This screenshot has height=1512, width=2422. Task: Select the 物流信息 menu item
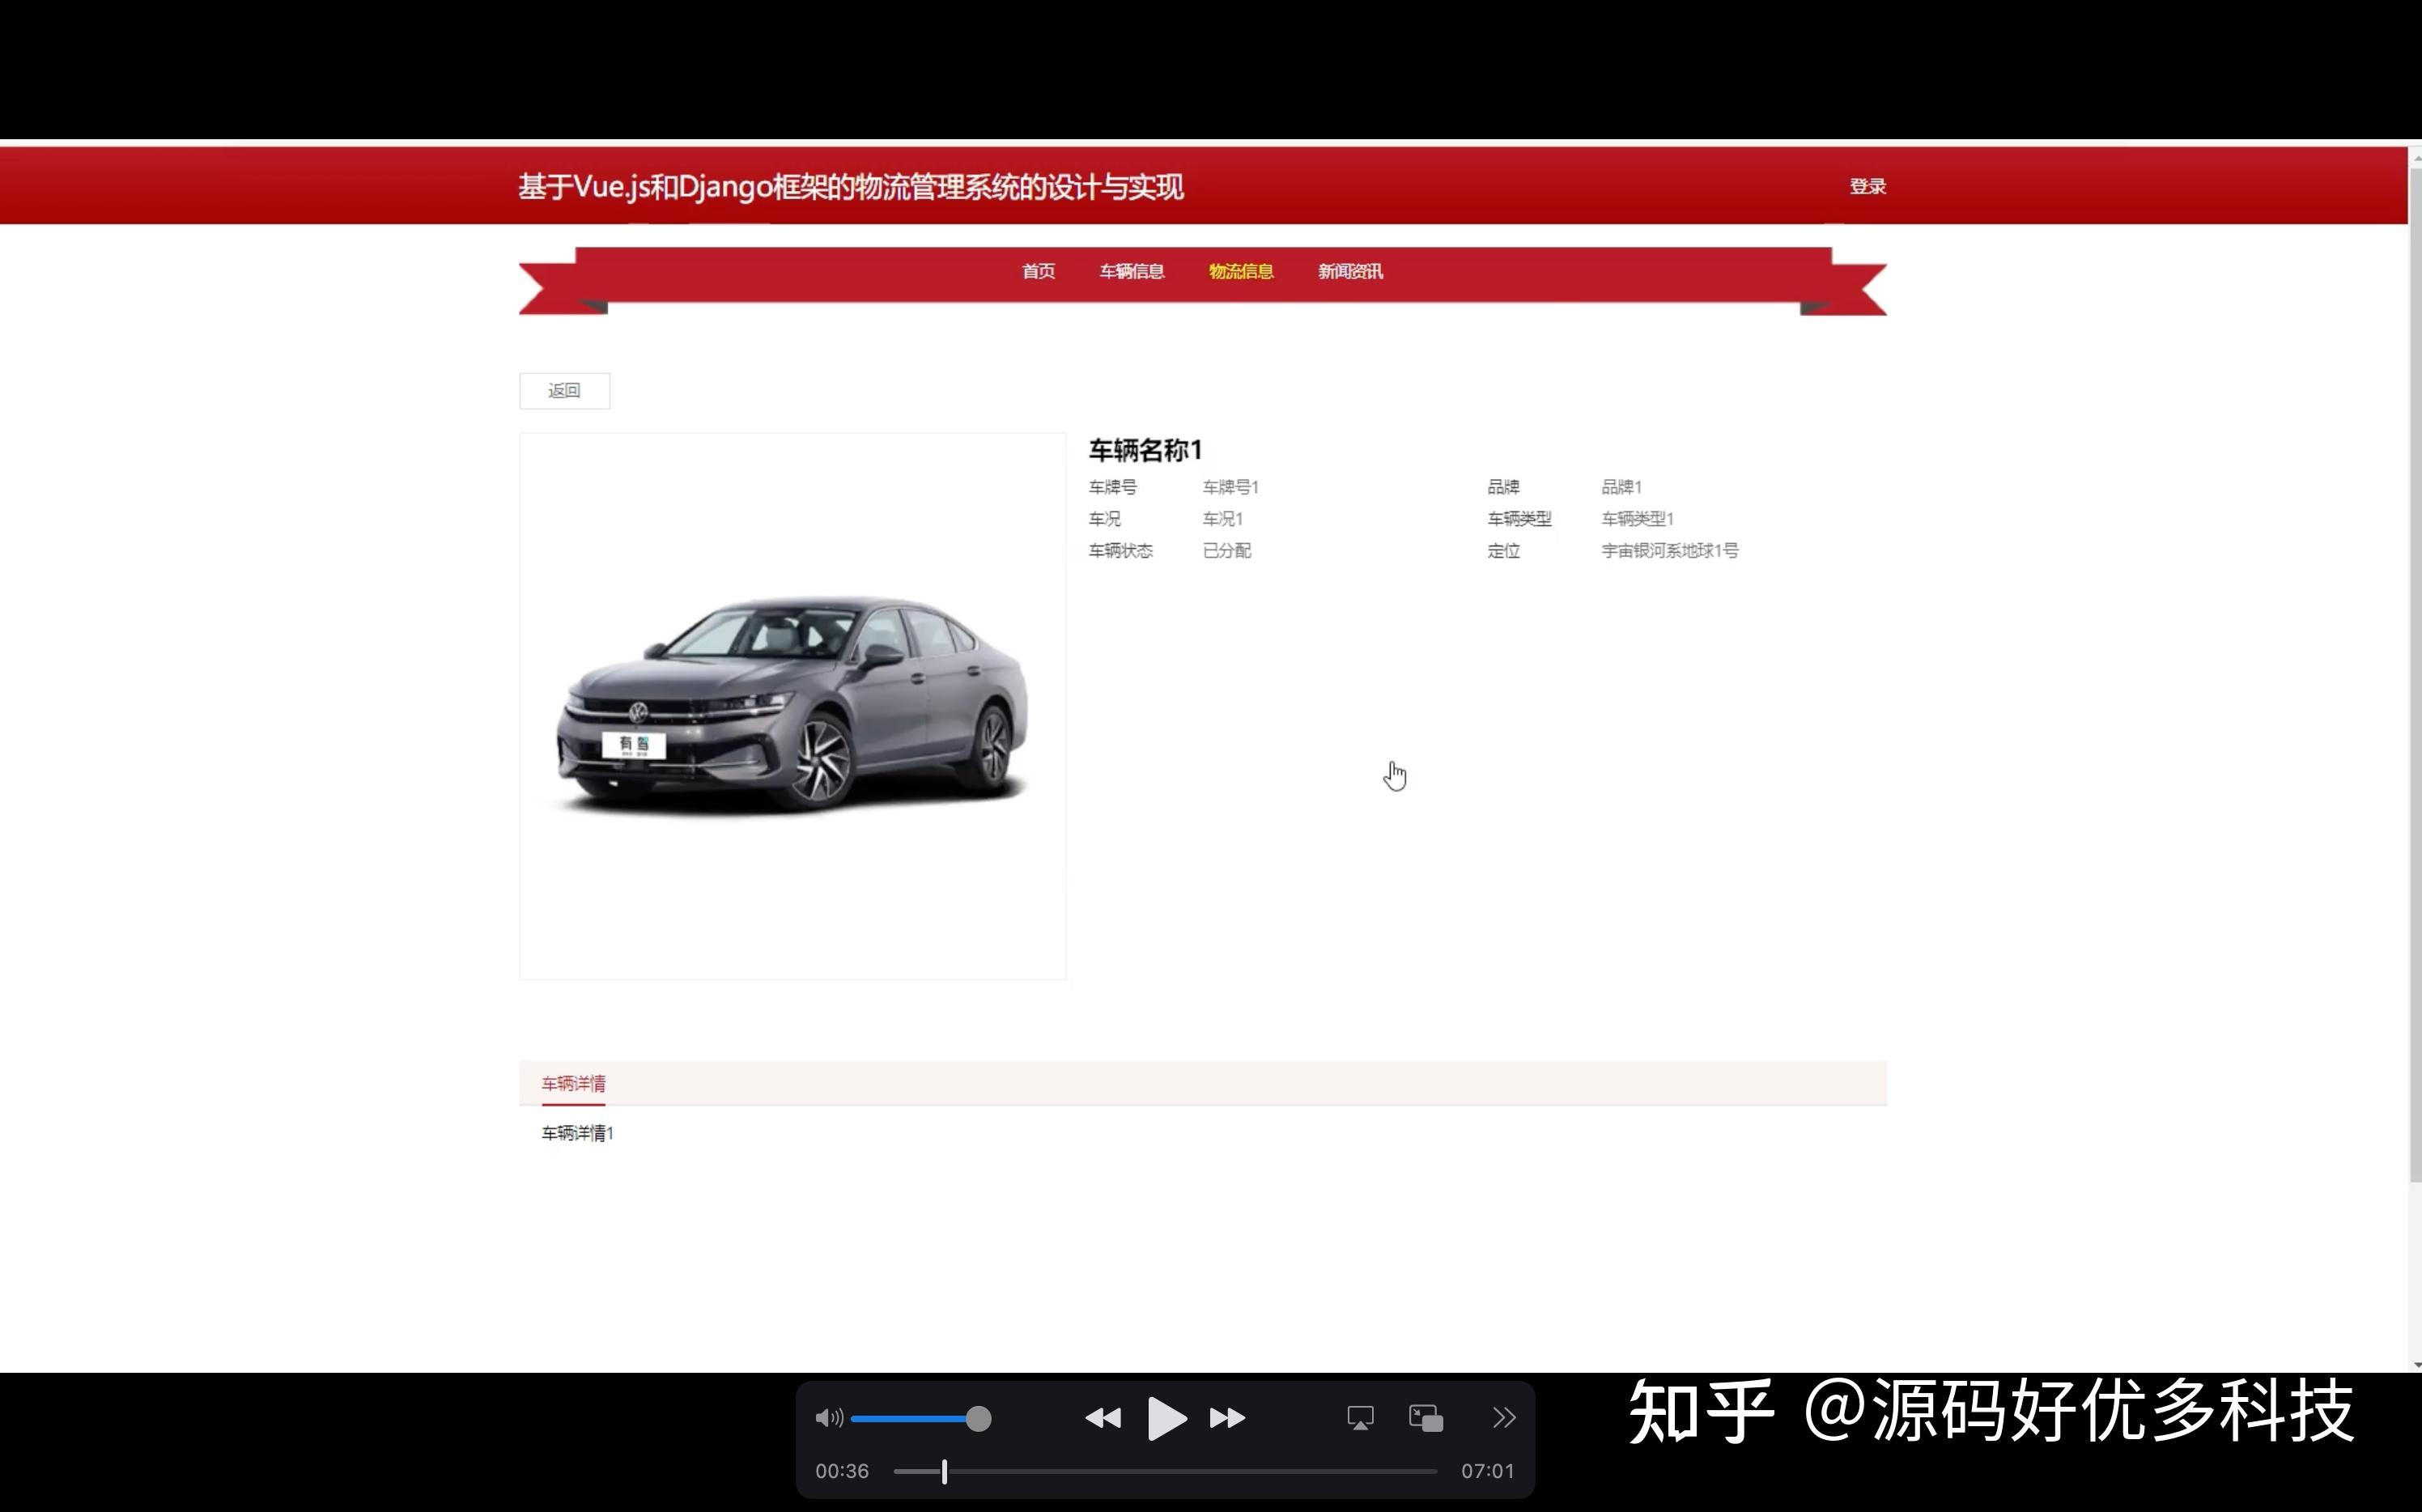[1241, 271]
